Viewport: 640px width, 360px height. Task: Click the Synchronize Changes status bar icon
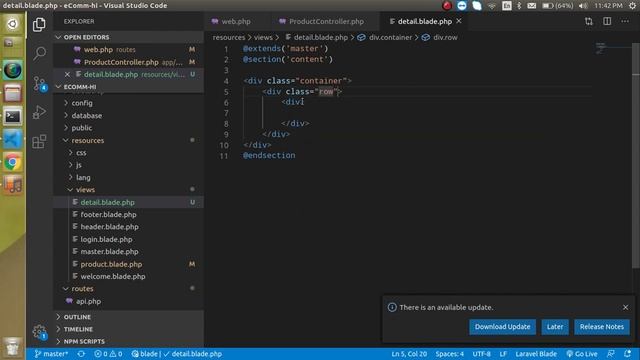pos(81,354)
